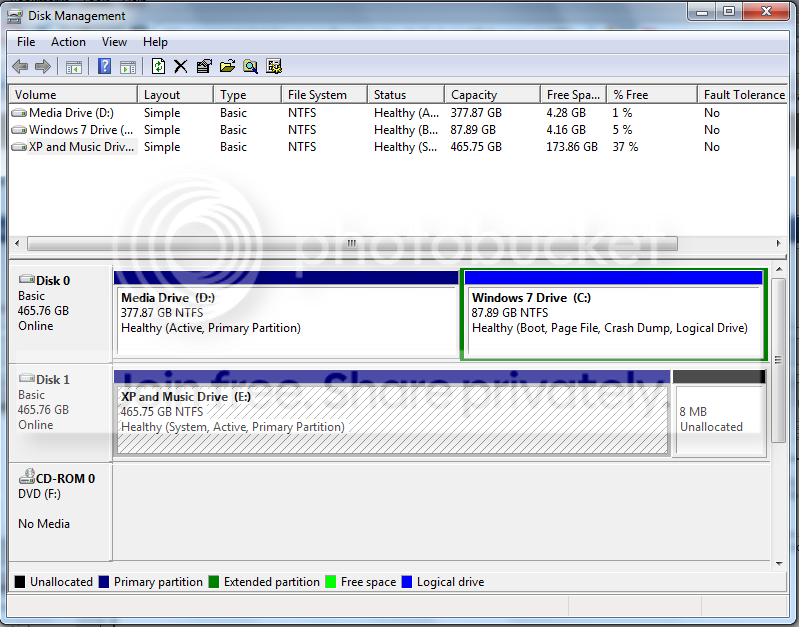Select the 8 MB Unallocated block
This screenshot has height=627, width=799.
(x=719, y=412)
